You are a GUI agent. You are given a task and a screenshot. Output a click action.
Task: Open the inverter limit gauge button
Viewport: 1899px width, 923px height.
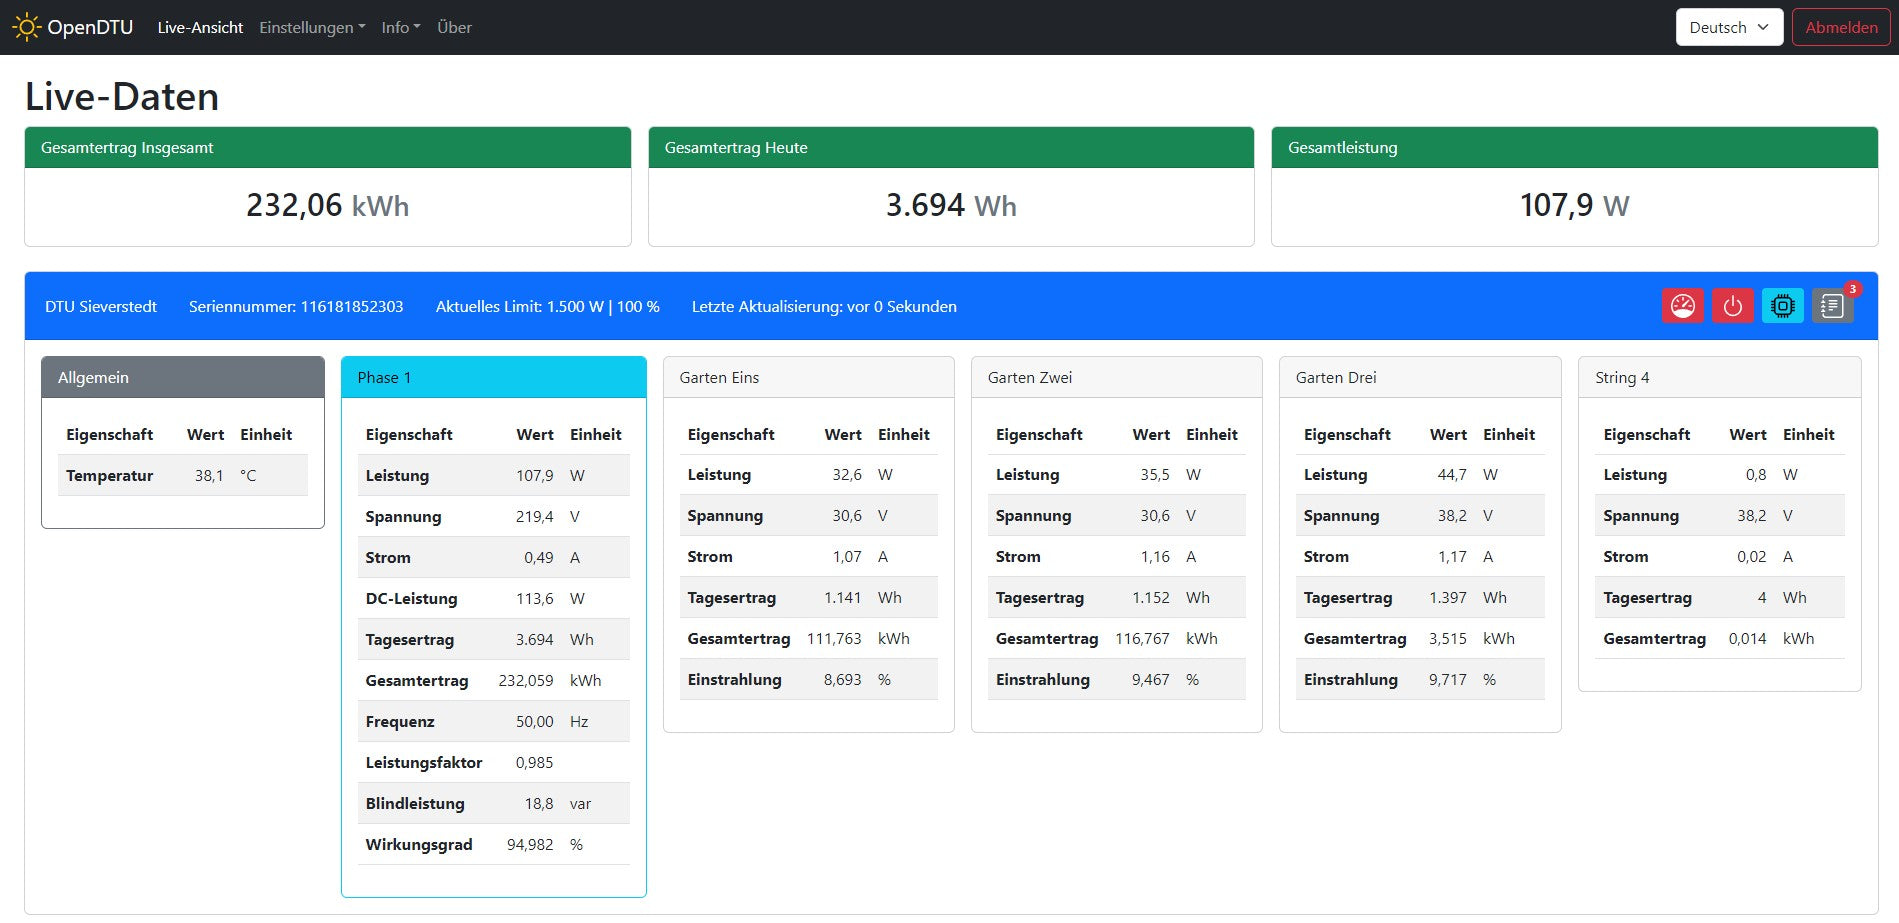(x=1683, y=306)
